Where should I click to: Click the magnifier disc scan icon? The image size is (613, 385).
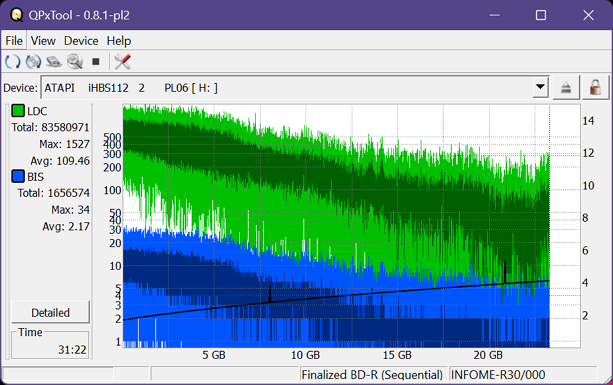click(x=75, y=61)
